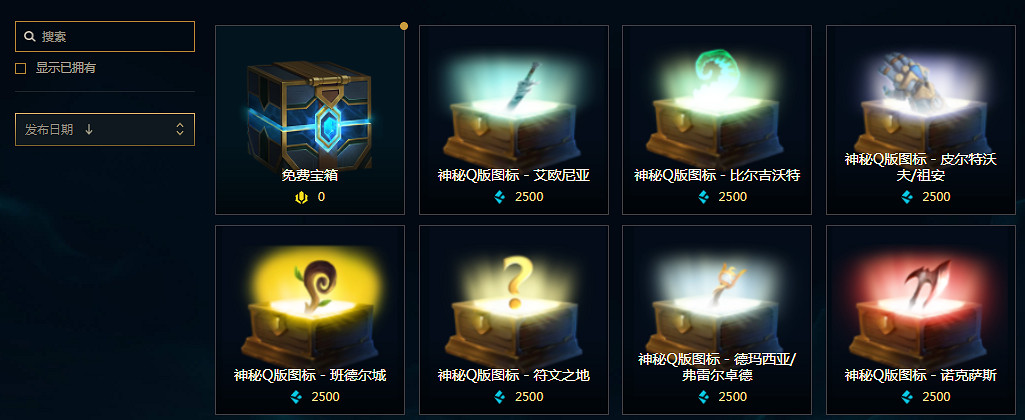Click the orange notification dot on free chest

pyautogui.click(x=404, y=26)
